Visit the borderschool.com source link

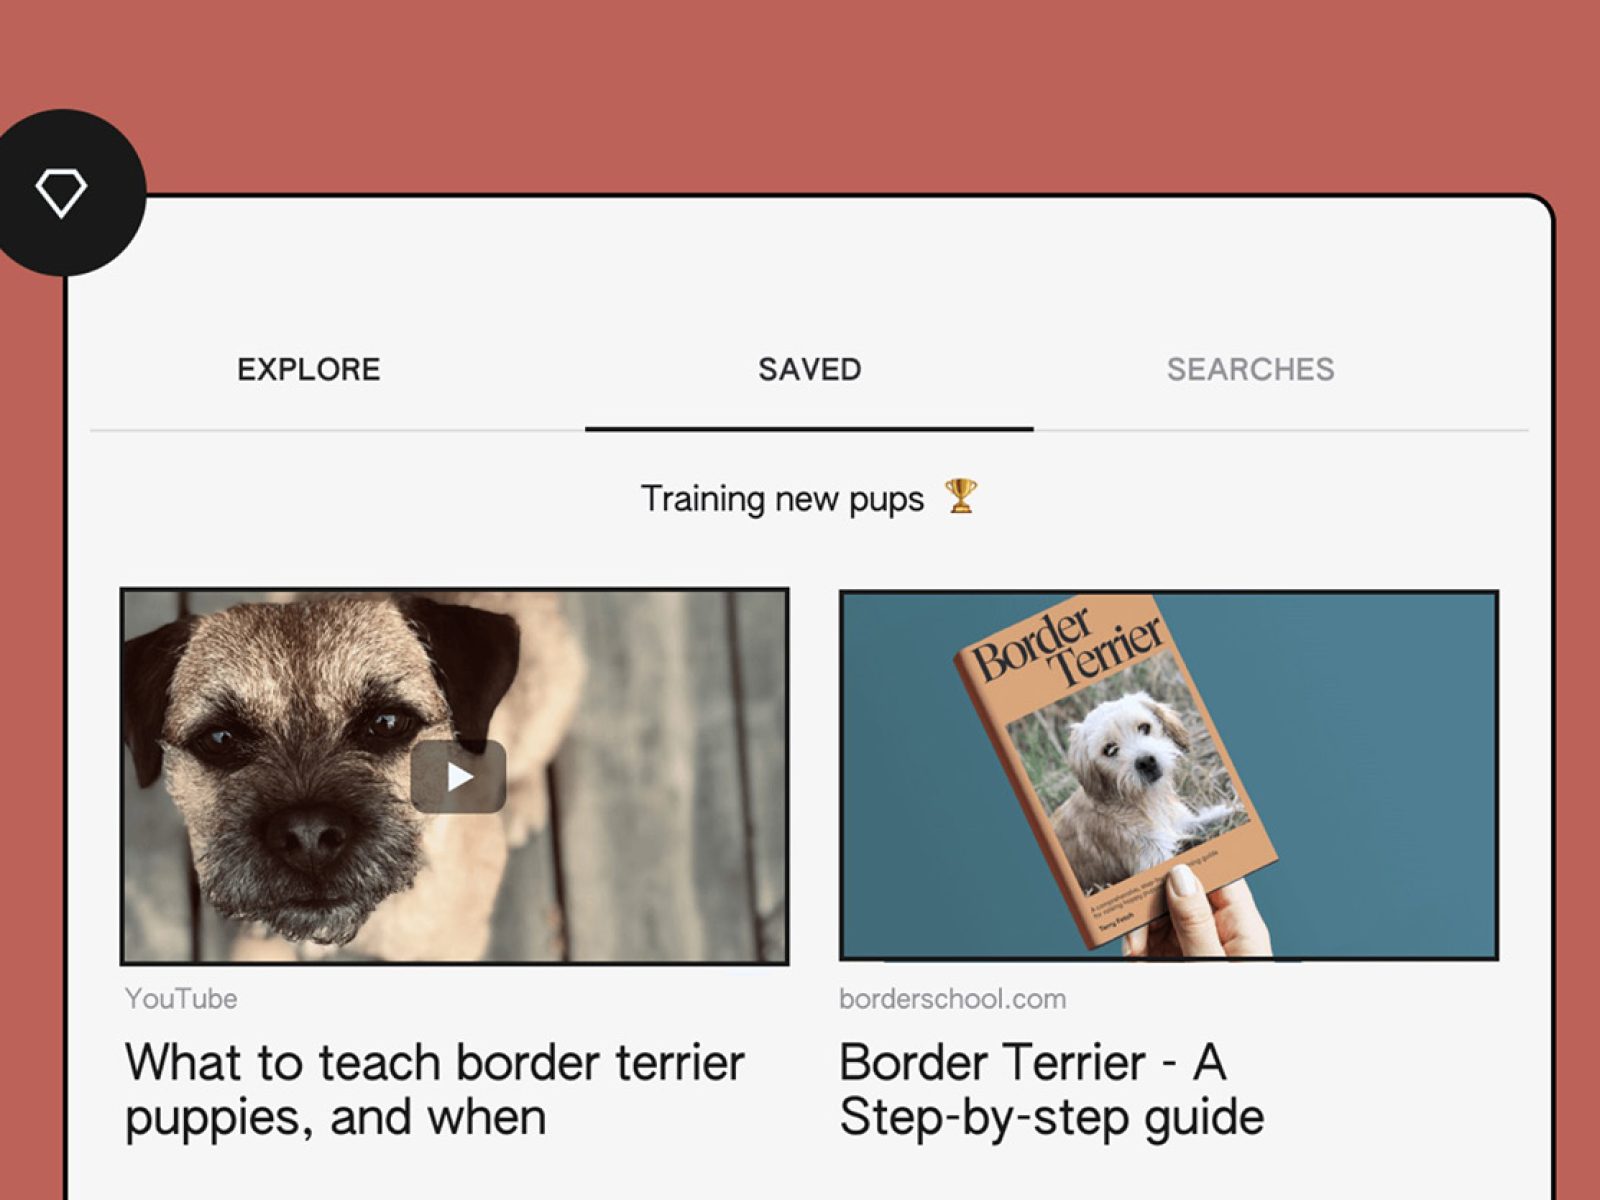point(952,998)
